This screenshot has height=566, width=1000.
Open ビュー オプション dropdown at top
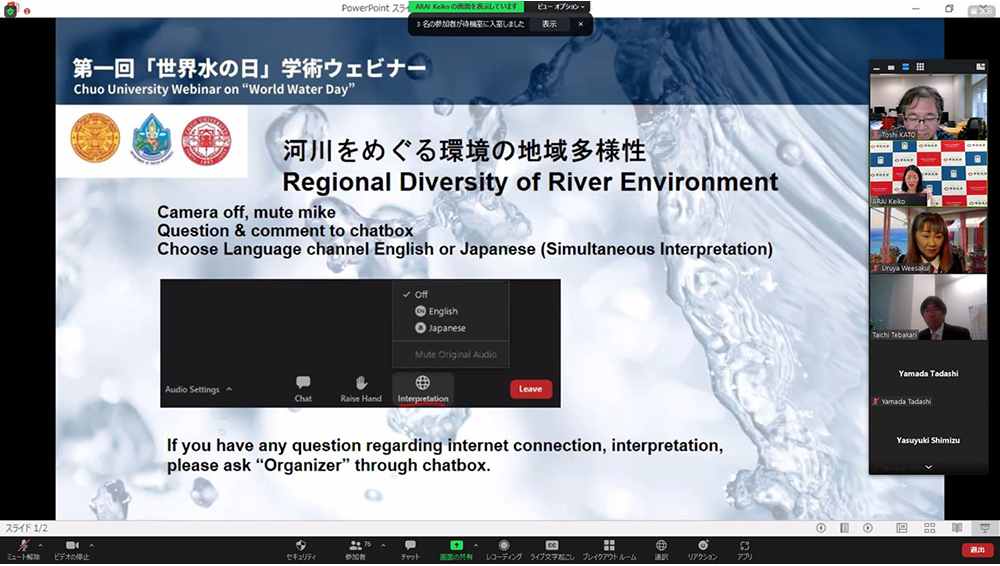coord(561,6)
